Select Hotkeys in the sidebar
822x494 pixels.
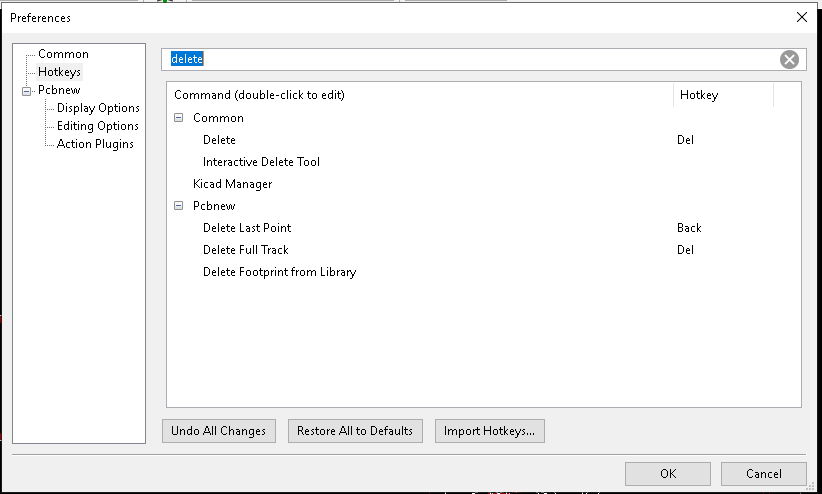pos(59,72)
